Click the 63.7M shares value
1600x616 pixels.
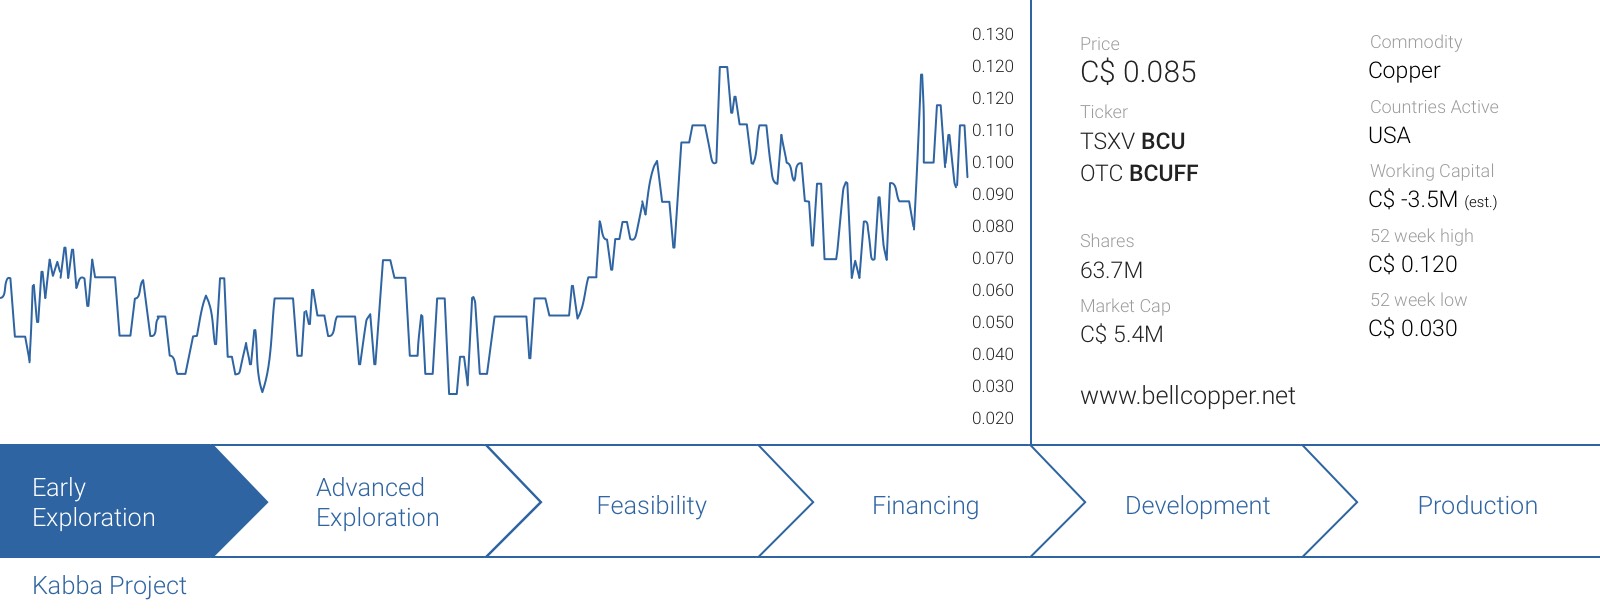1111,270
